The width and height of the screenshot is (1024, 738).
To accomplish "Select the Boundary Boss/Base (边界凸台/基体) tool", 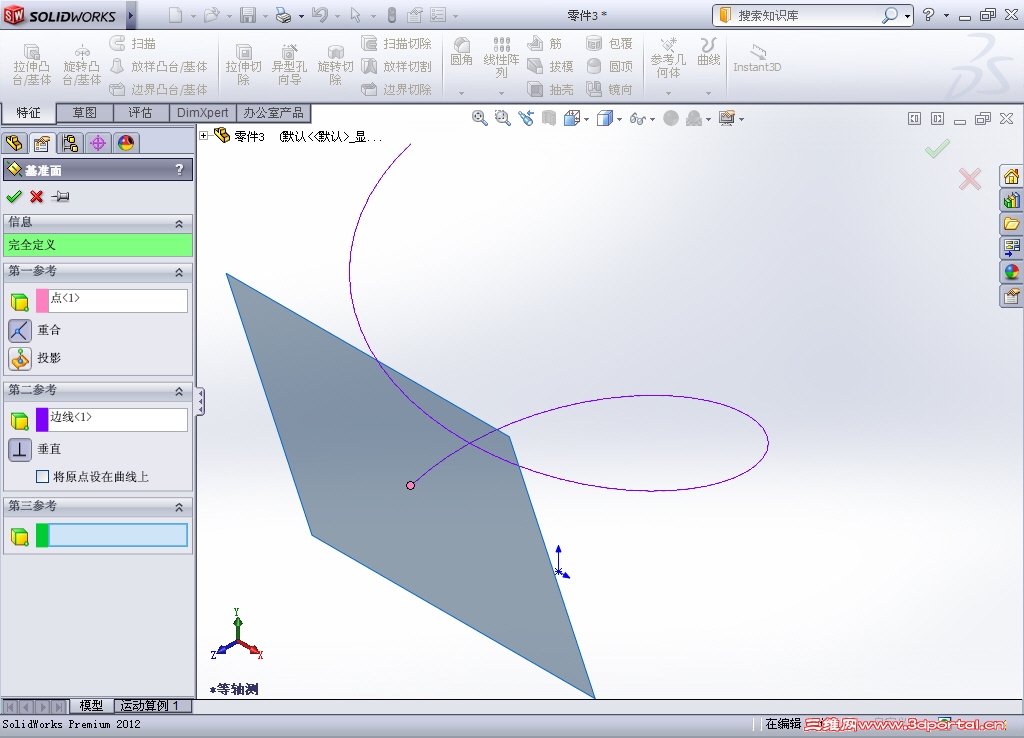I will click(x=159, y=89).
